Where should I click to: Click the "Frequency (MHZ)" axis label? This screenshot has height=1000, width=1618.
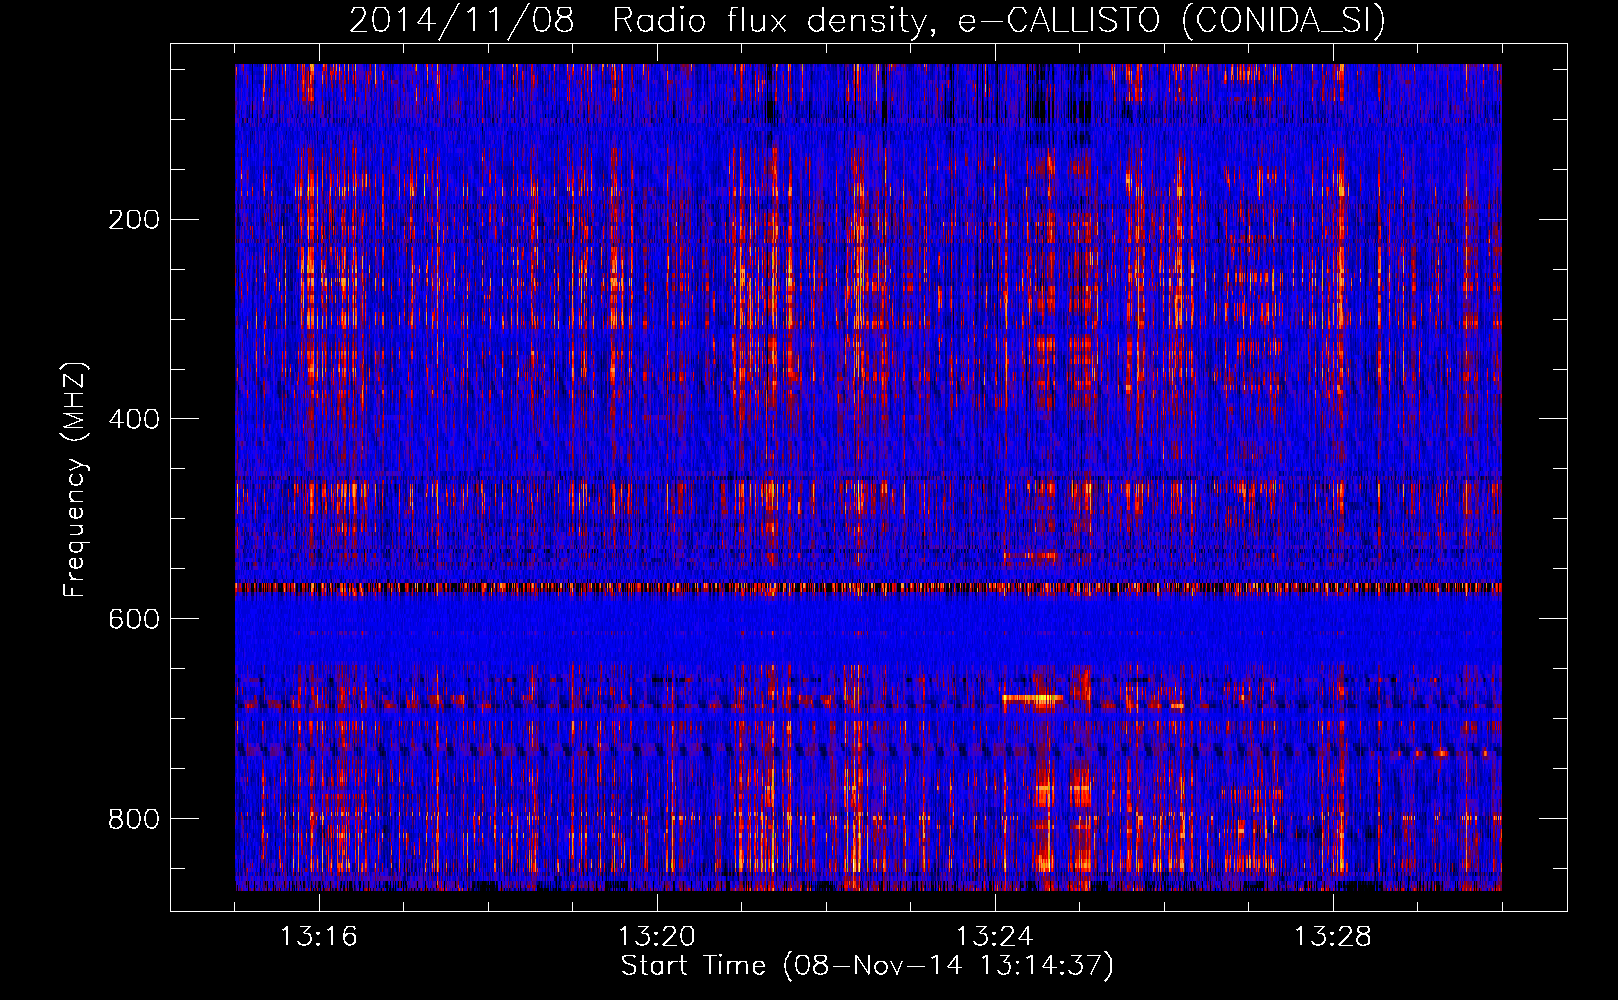[74, 480]
